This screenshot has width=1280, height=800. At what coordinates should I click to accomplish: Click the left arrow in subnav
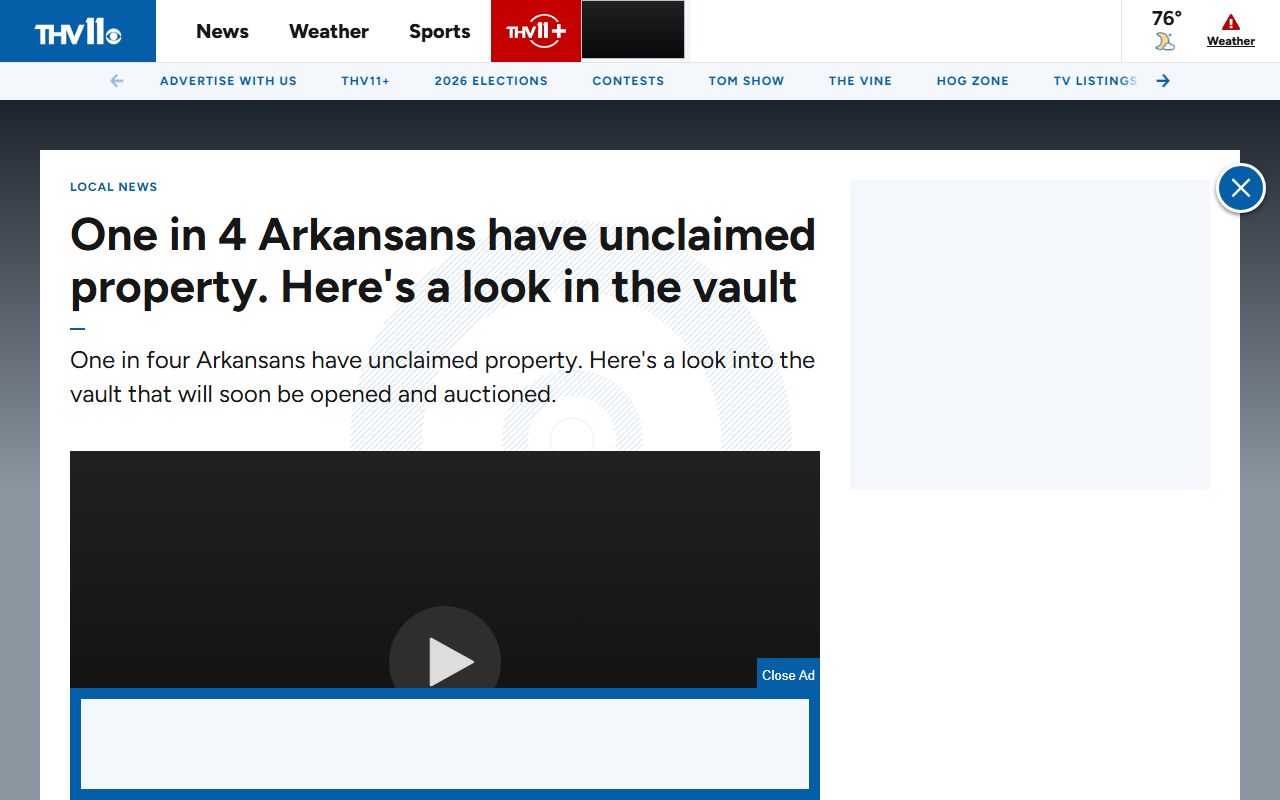tap(117, 81)
